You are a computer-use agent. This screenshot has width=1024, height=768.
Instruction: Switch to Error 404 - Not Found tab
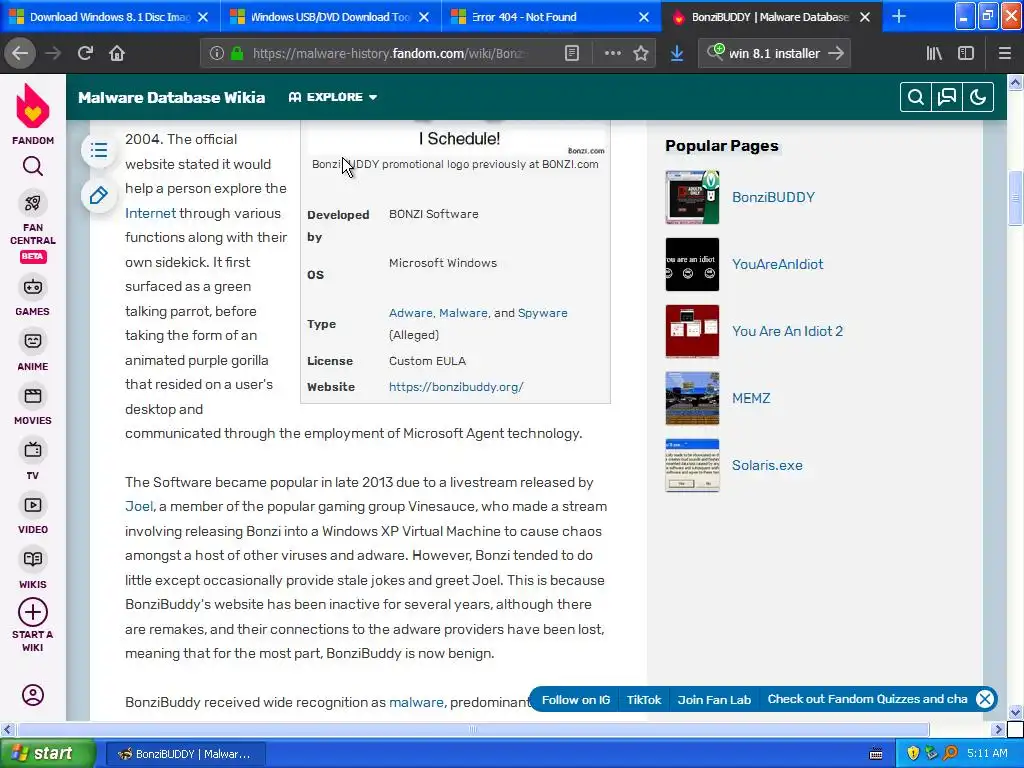pos(551,17)
